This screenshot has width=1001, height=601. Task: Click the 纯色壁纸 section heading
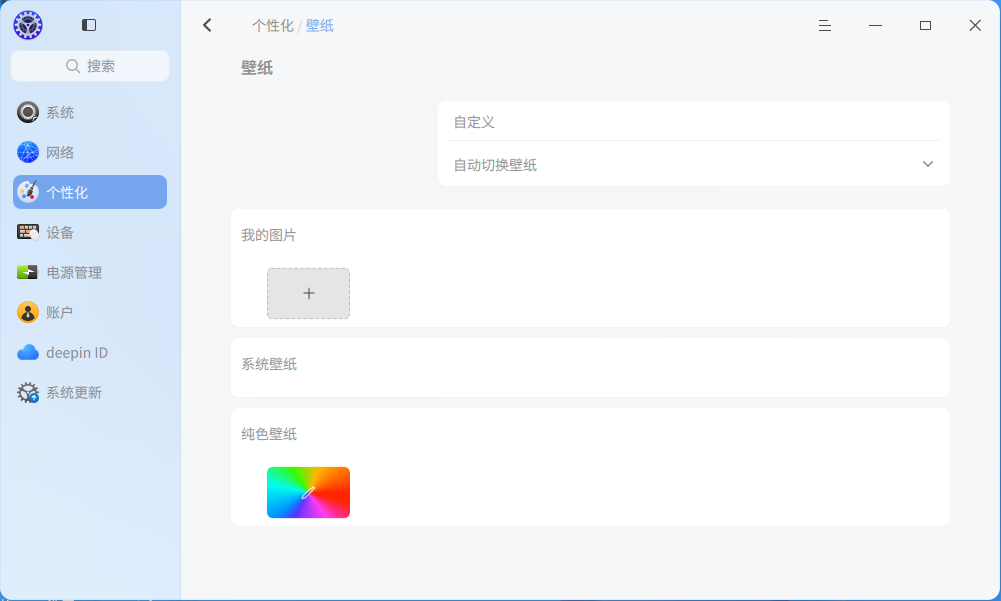click(269, 434)
